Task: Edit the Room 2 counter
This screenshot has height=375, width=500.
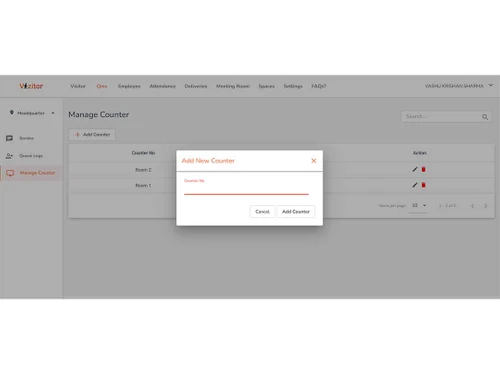Action: [415, 169]
